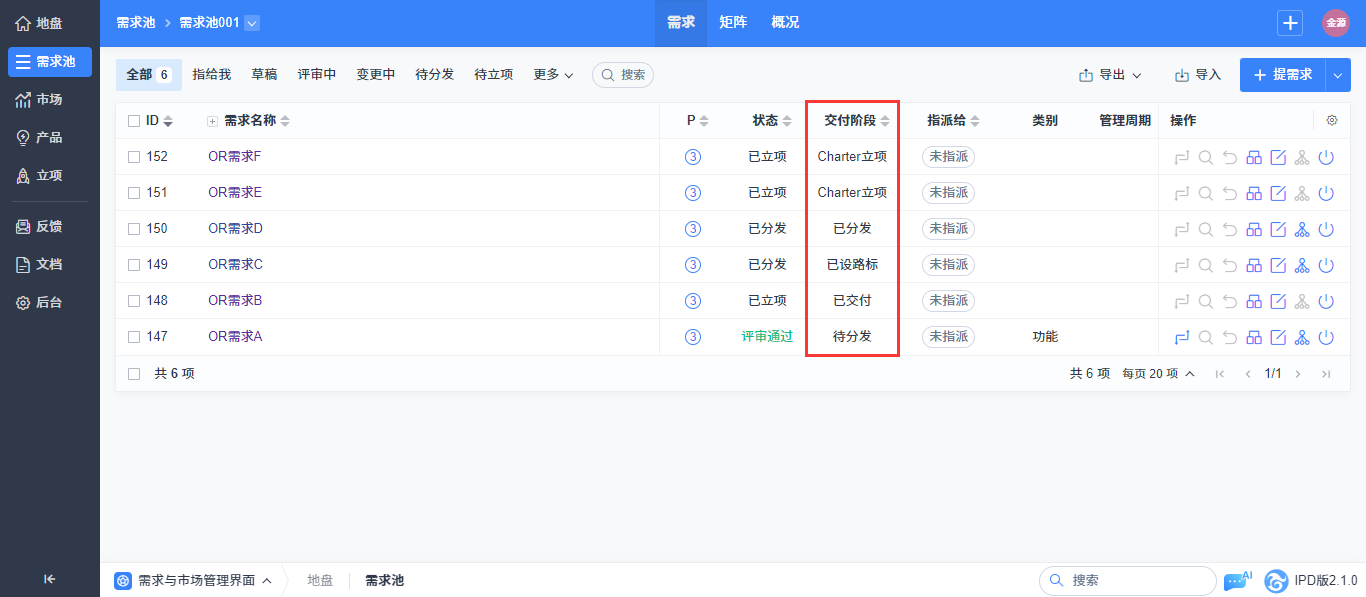Change 每页 20 项 page size
The image size is (1366, 597).
coord(1158,374)
